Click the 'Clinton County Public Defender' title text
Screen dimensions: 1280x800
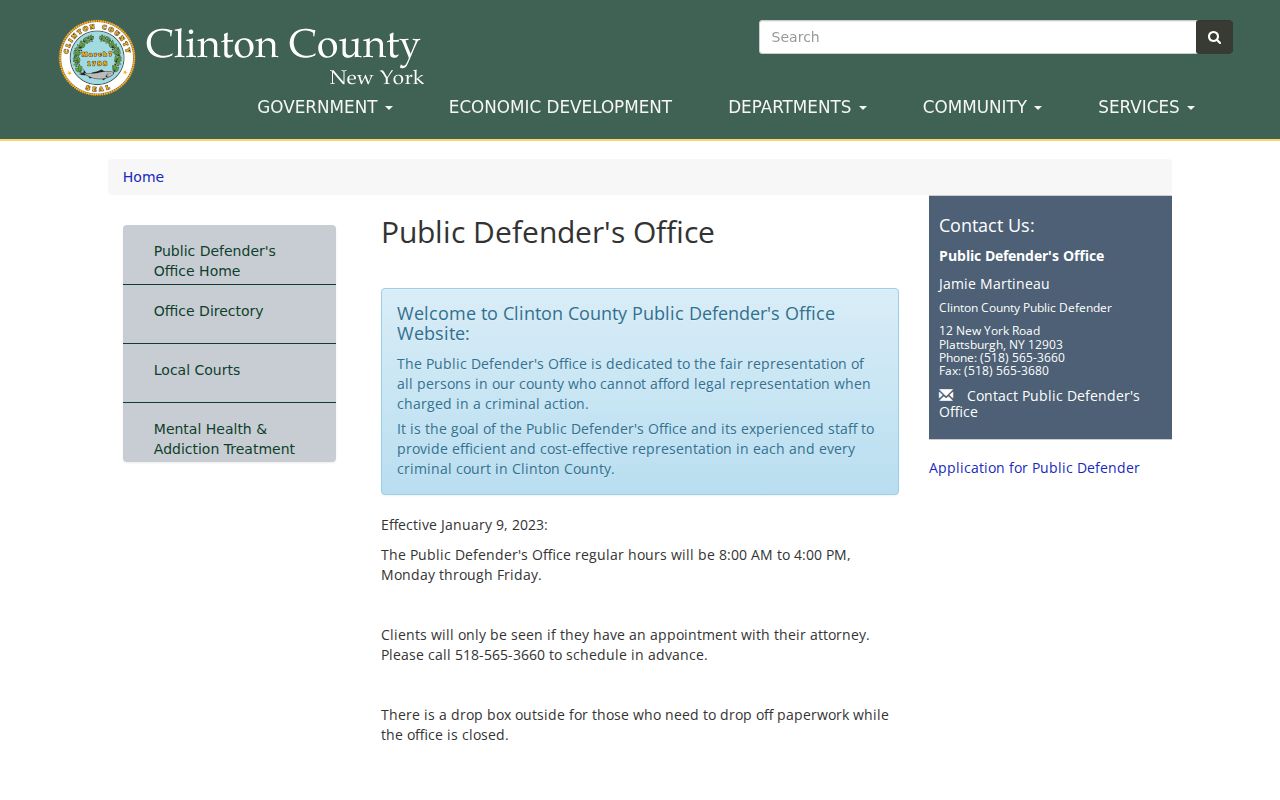coord(1025,308)
